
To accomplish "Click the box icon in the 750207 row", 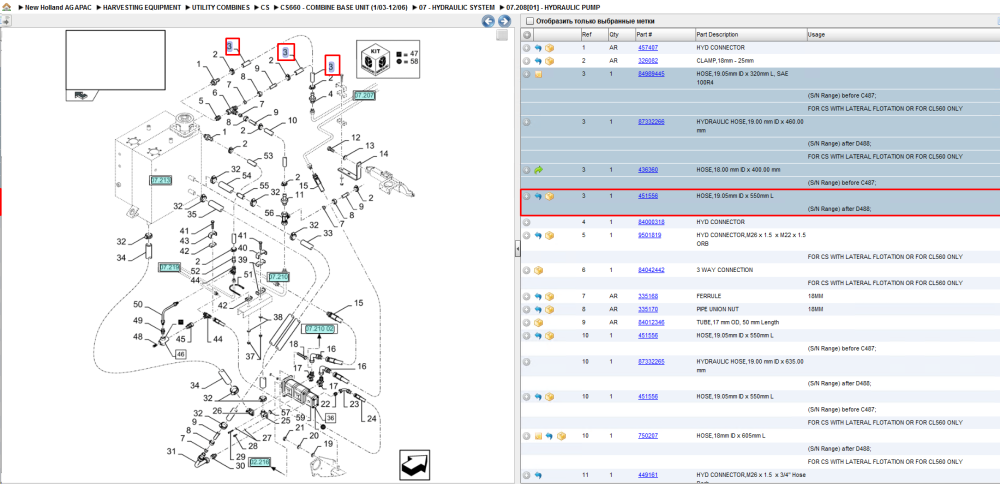I will click(x=561, y=436).
